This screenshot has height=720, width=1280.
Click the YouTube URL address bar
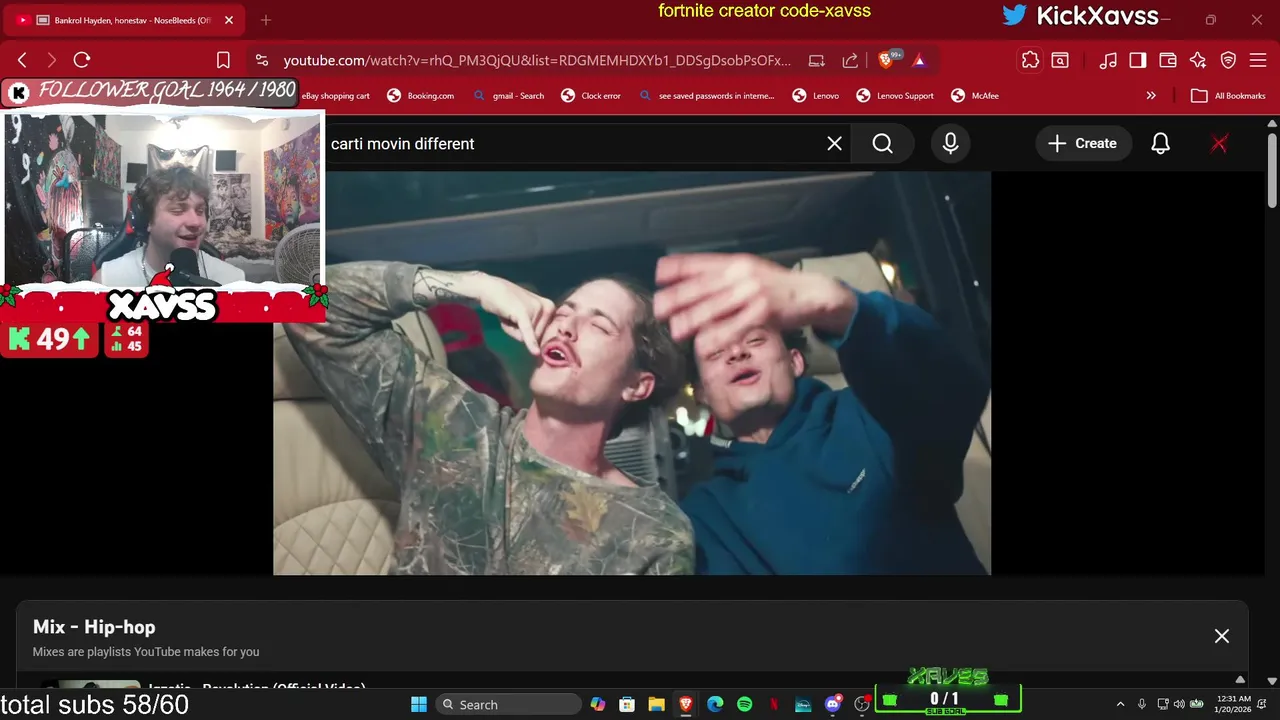click(536, 61)
